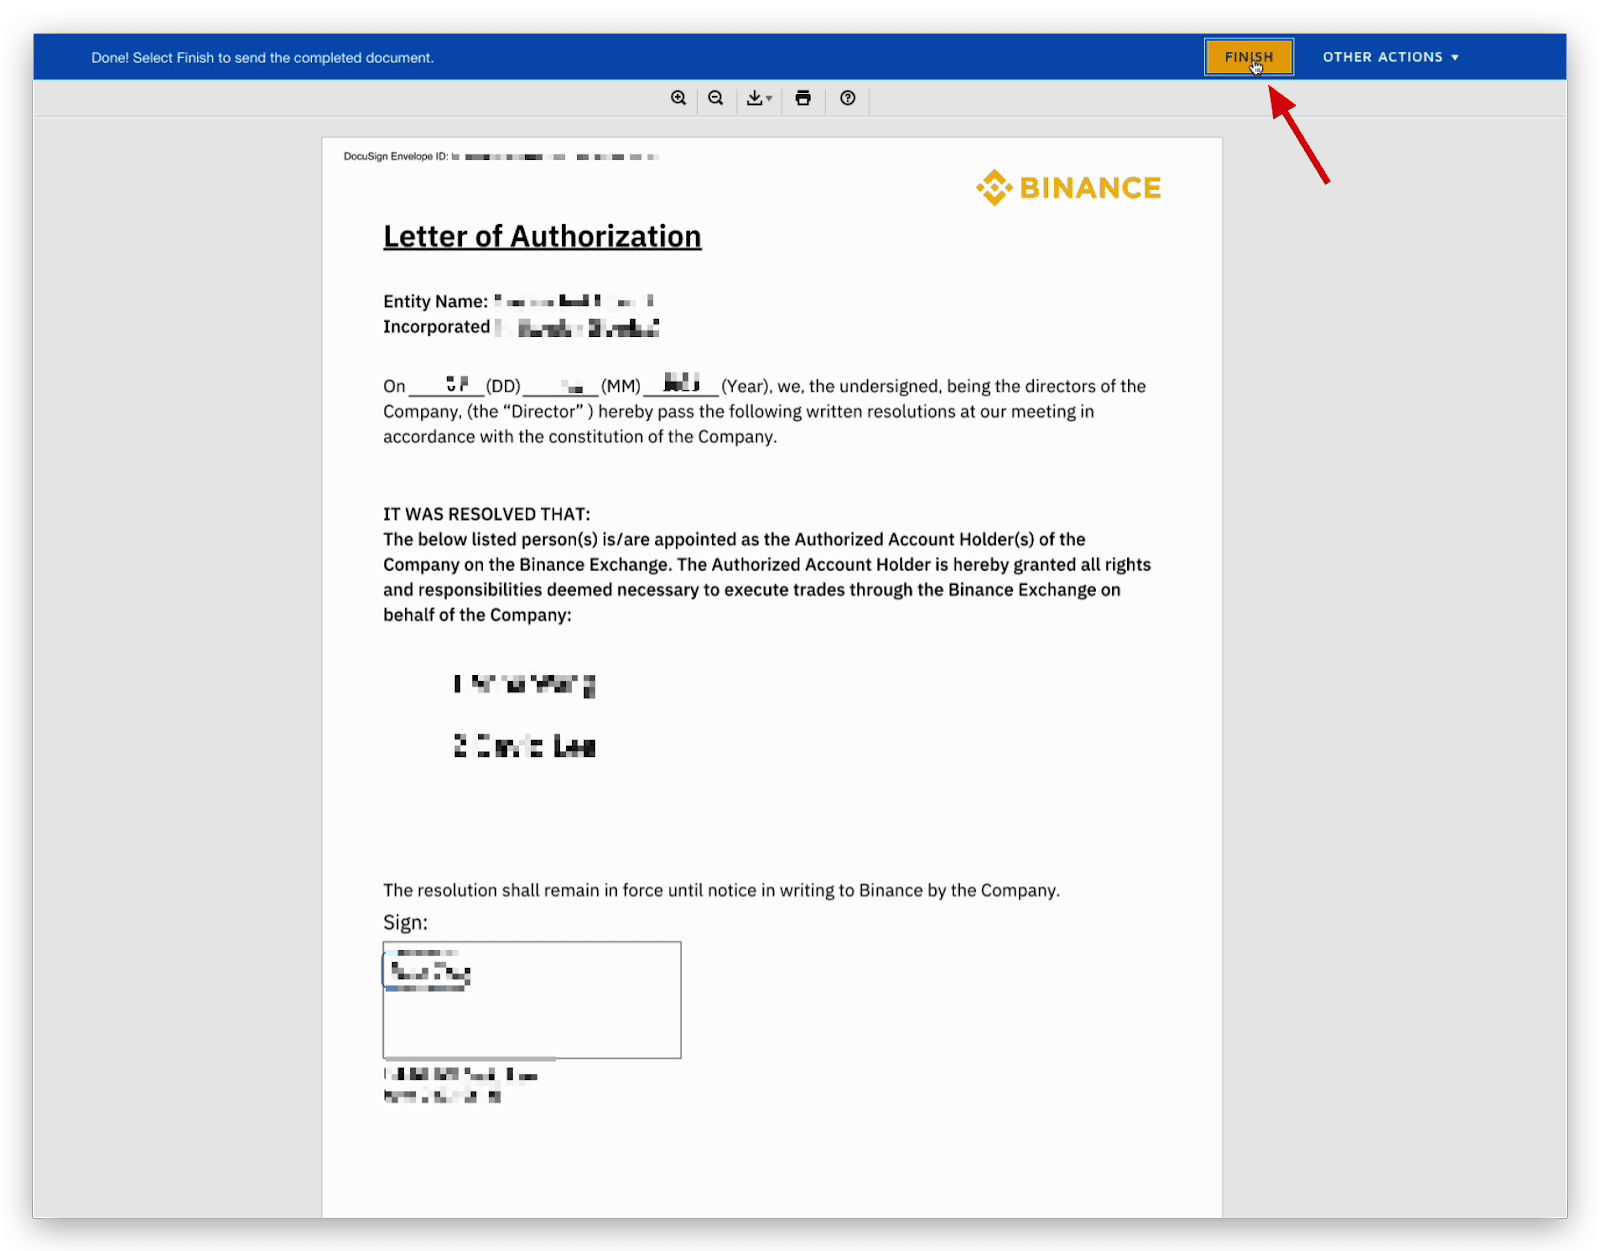Open help via the question mark icon
Viewport: 1600px width, 1251px height.
(x=848, y=98)
